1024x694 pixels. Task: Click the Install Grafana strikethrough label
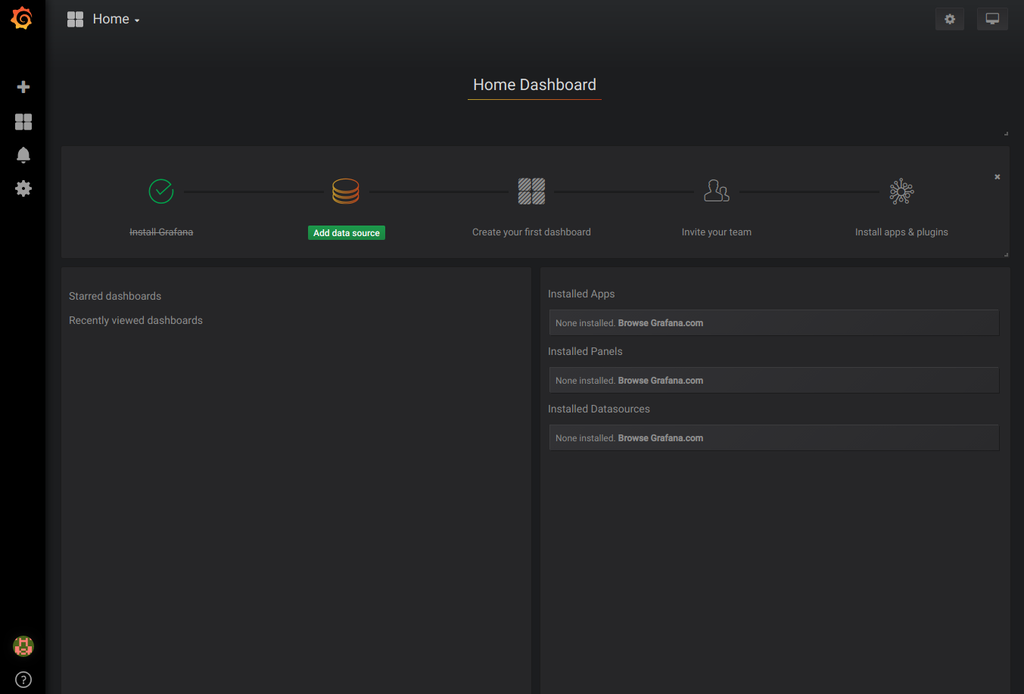pos(161,232)
